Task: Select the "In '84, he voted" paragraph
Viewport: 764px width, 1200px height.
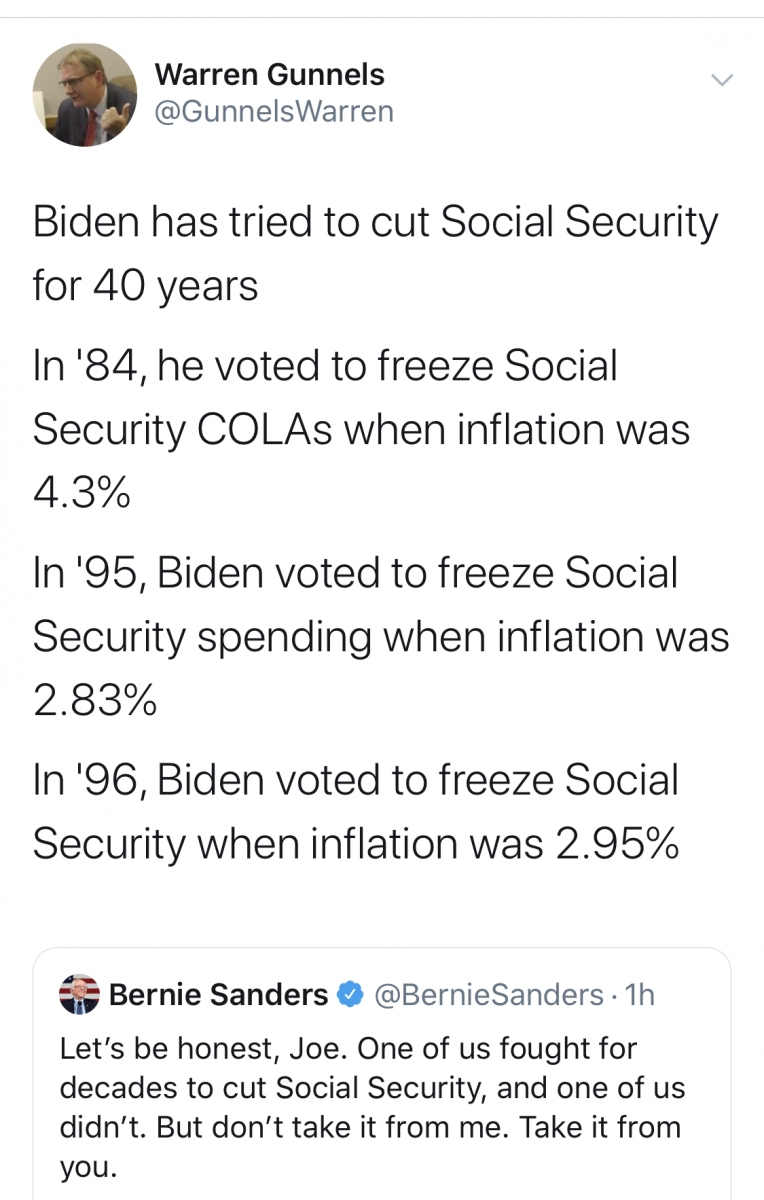Action: click(361, 429)
